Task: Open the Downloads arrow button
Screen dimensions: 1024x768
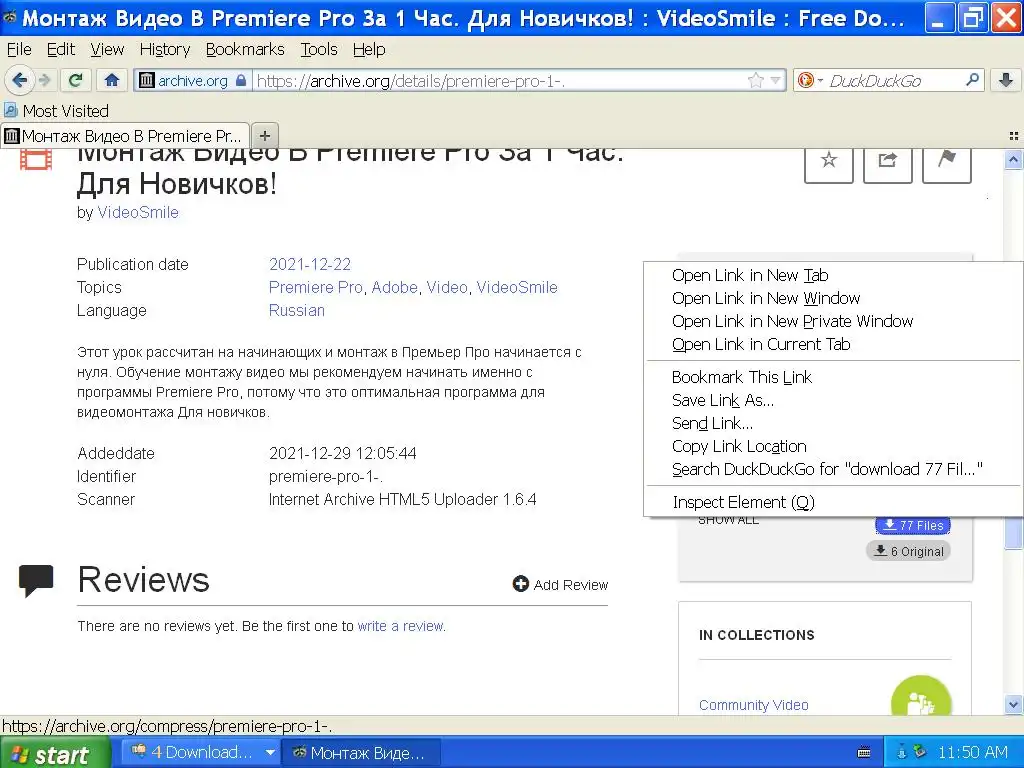Action: 1006,80
